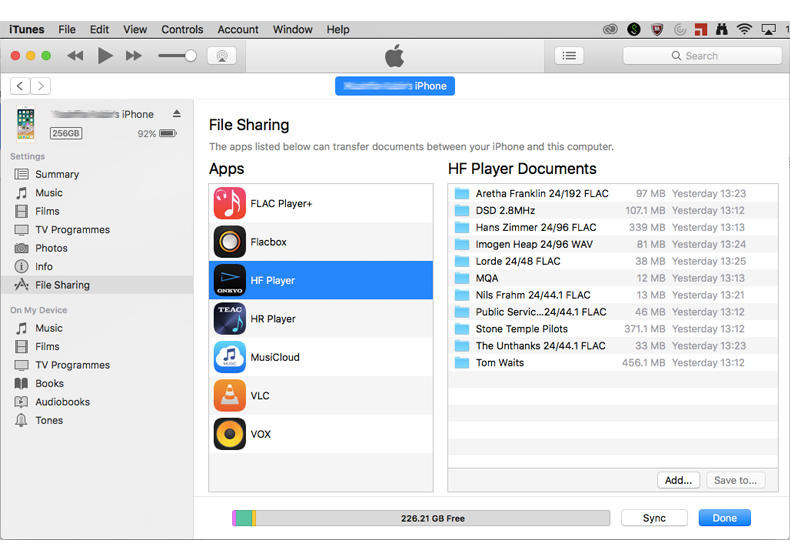The height and width of the screenshot is (560, 790).
Task: Focus the Search field
Action: pos(702,55)
